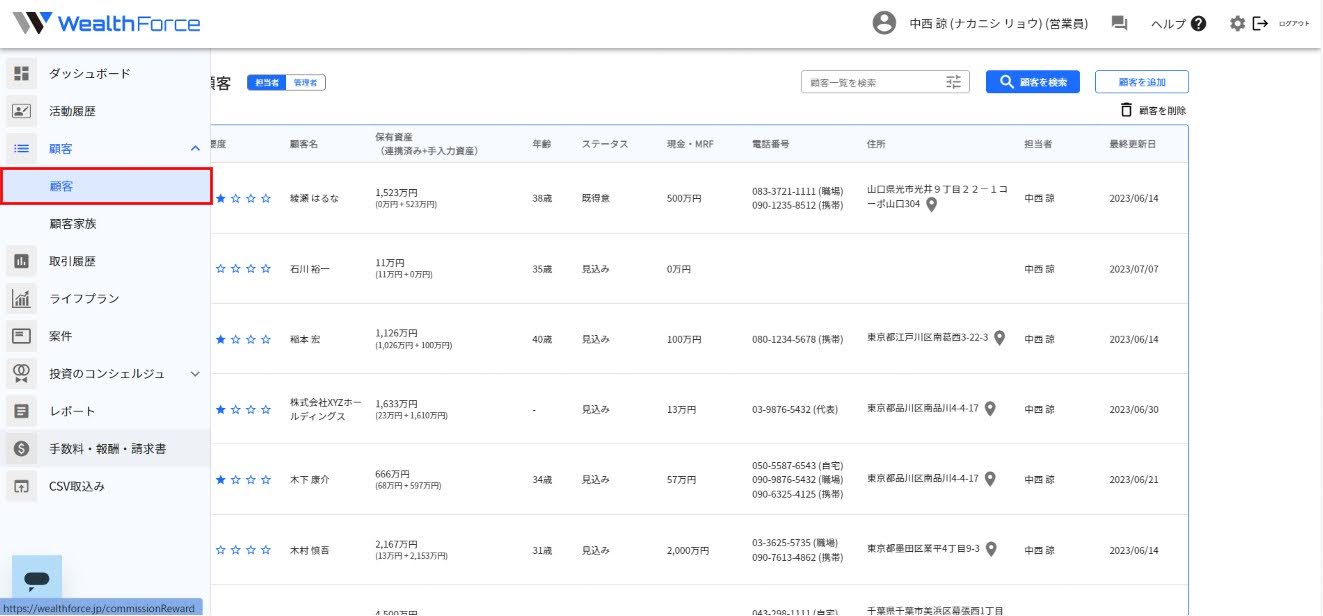Click the 顧客を追加 button
Image resolution: width=1323 pixels, height=616 pixels.
(1142, 82)
